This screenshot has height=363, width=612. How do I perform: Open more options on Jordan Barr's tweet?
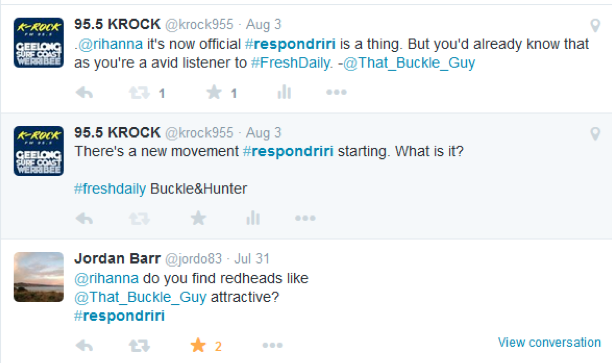(272, 345)
